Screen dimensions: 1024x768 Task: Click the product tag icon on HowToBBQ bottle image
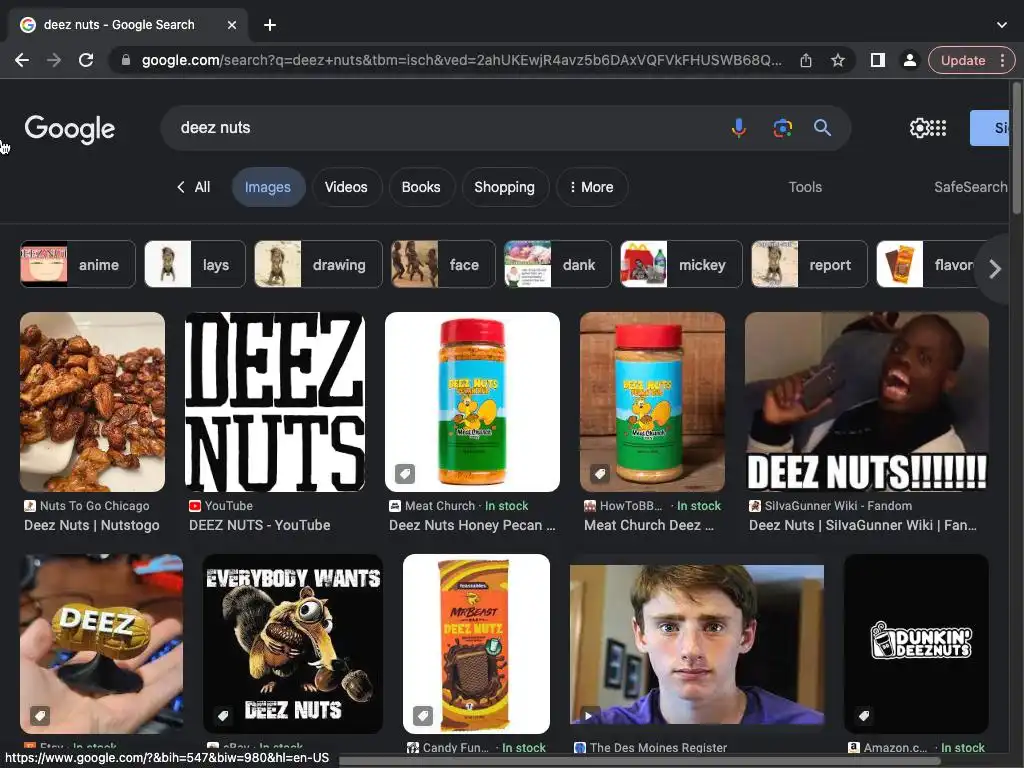(600, 473)
